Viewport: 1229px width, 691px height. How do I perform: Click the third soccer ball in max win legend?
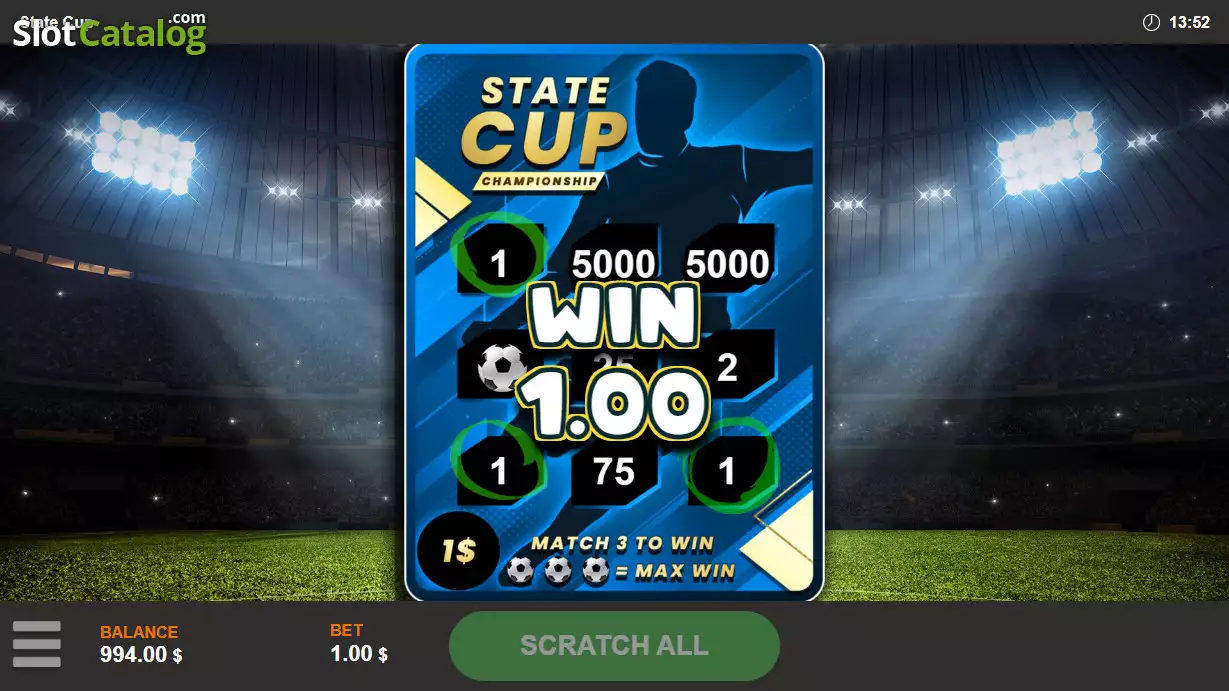(x=595, y=571)
